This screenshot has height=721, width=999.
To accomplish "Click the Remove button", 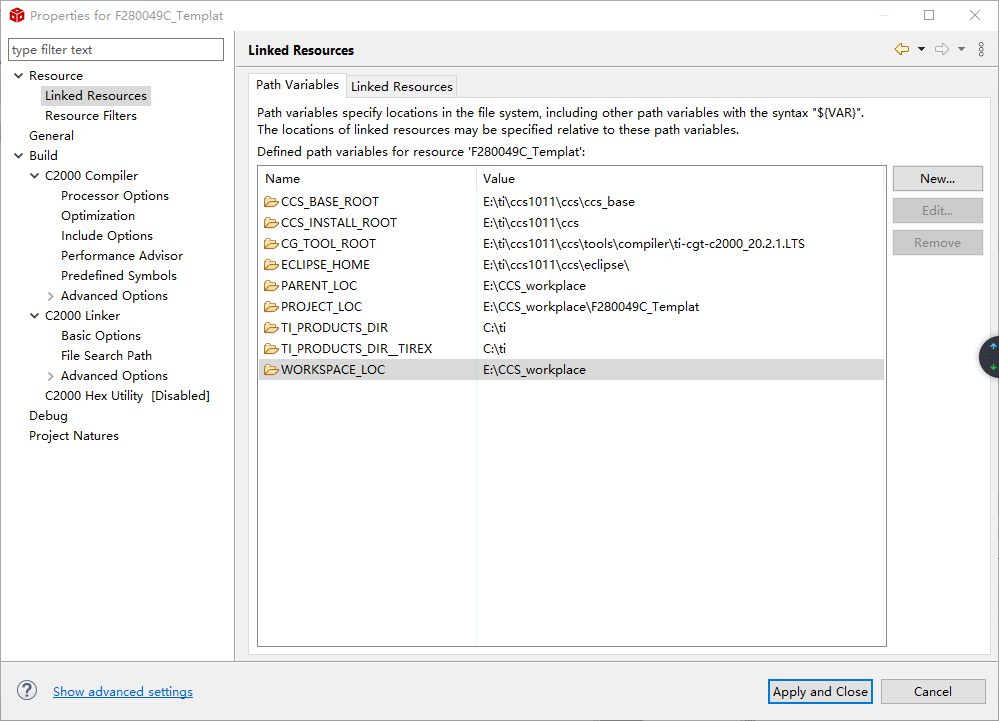I will click(937, 243).
